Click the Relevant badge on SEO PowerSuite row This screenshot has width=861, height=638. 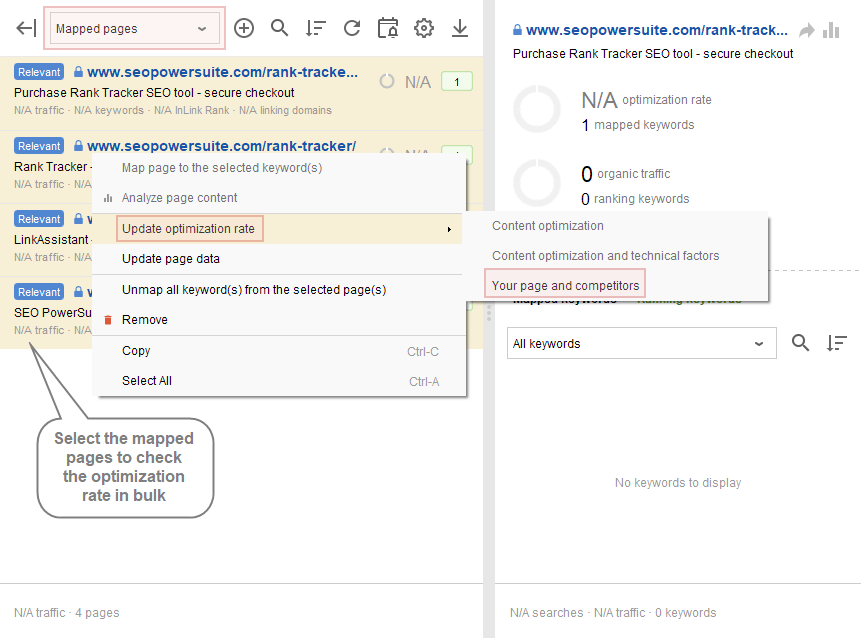[39, 292]
